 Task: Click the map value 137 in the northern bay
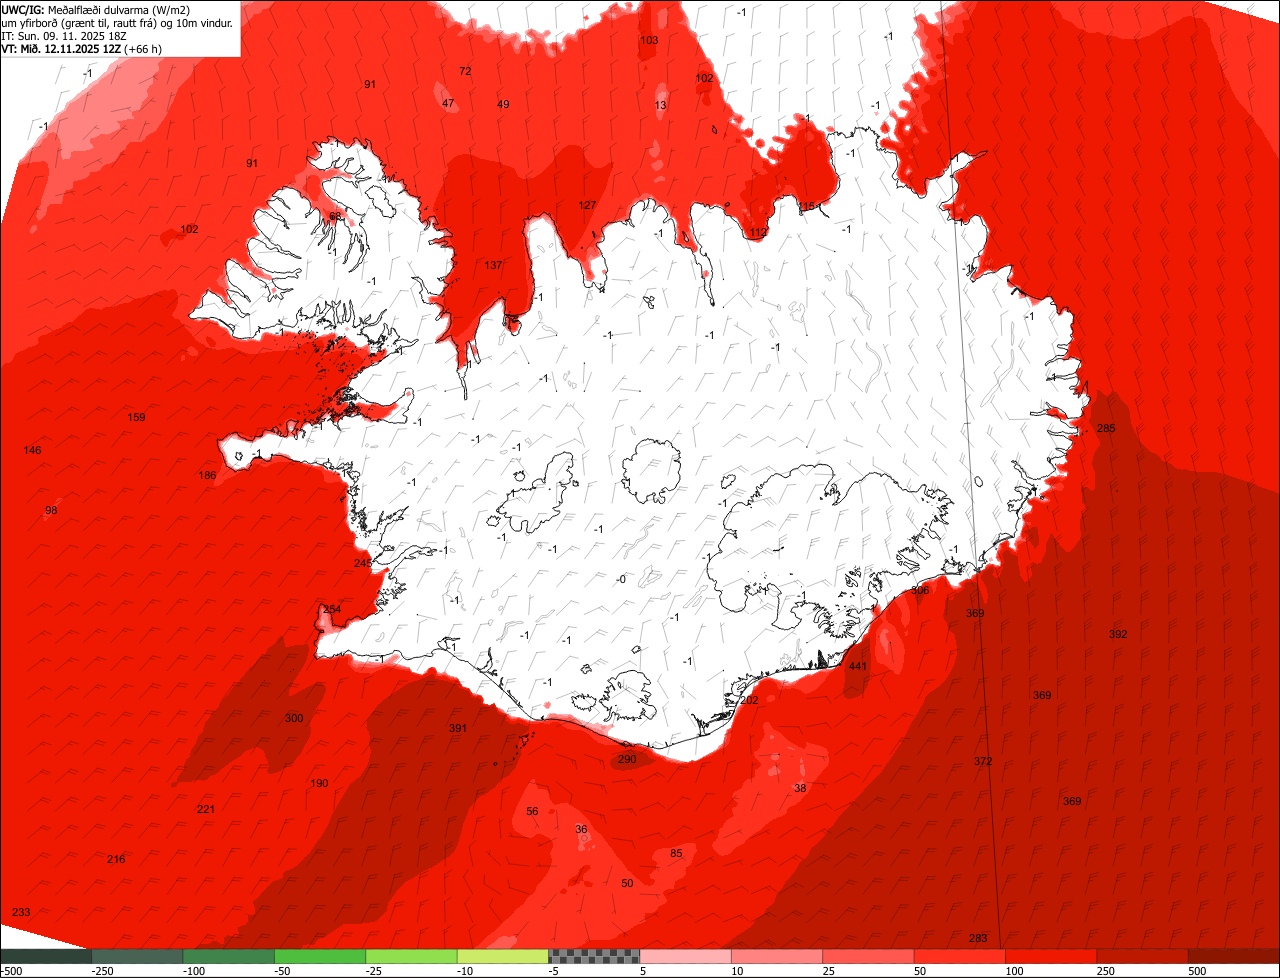pyautogui.click(x=493, y=265)
